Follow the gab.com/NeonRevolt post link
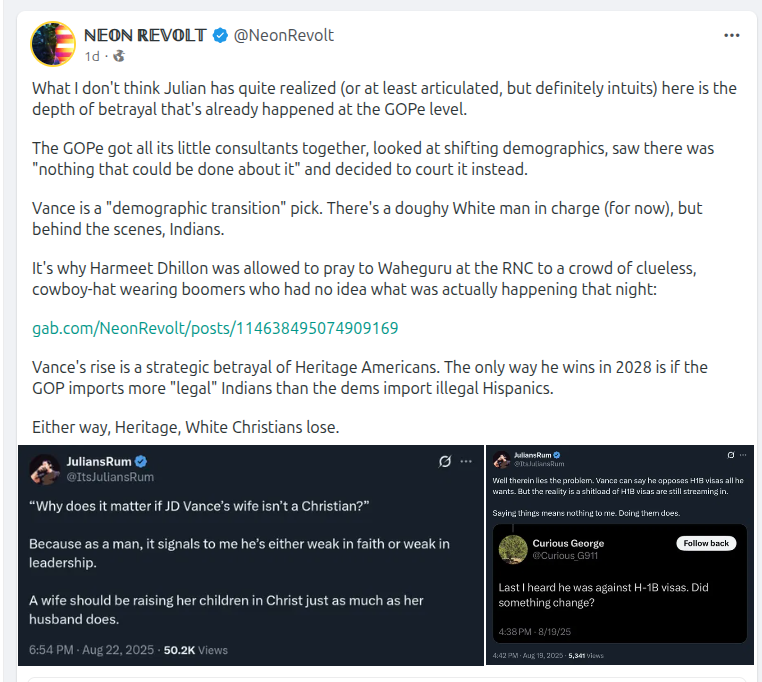 pyautogui.click(x=215, y=328)
